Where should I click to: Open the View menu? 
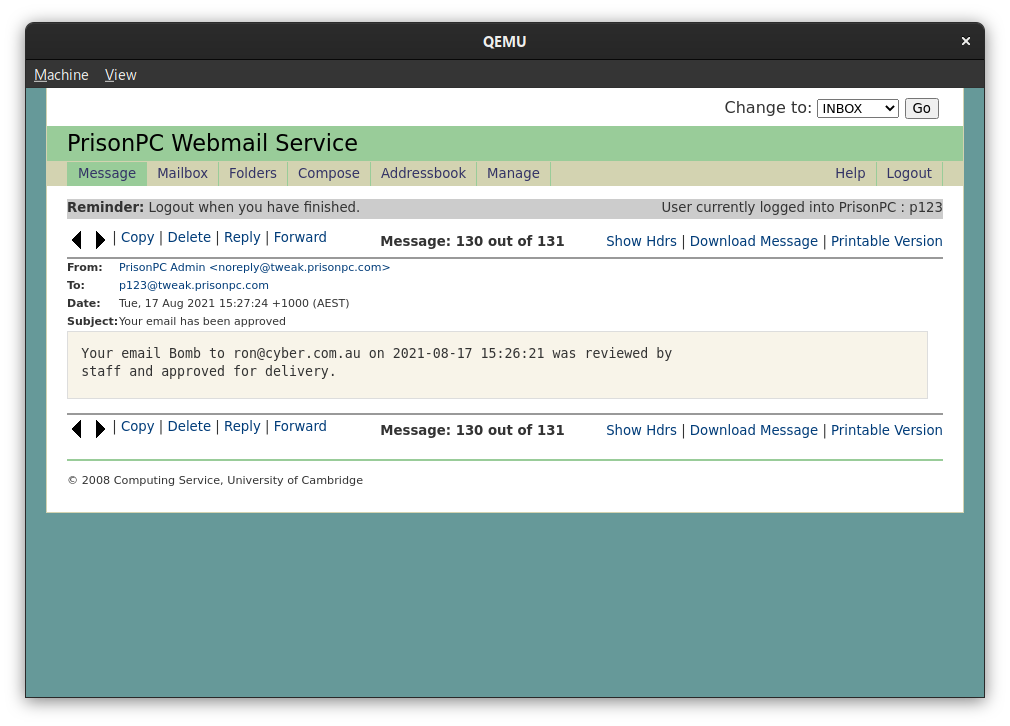(x=120, y=75)
